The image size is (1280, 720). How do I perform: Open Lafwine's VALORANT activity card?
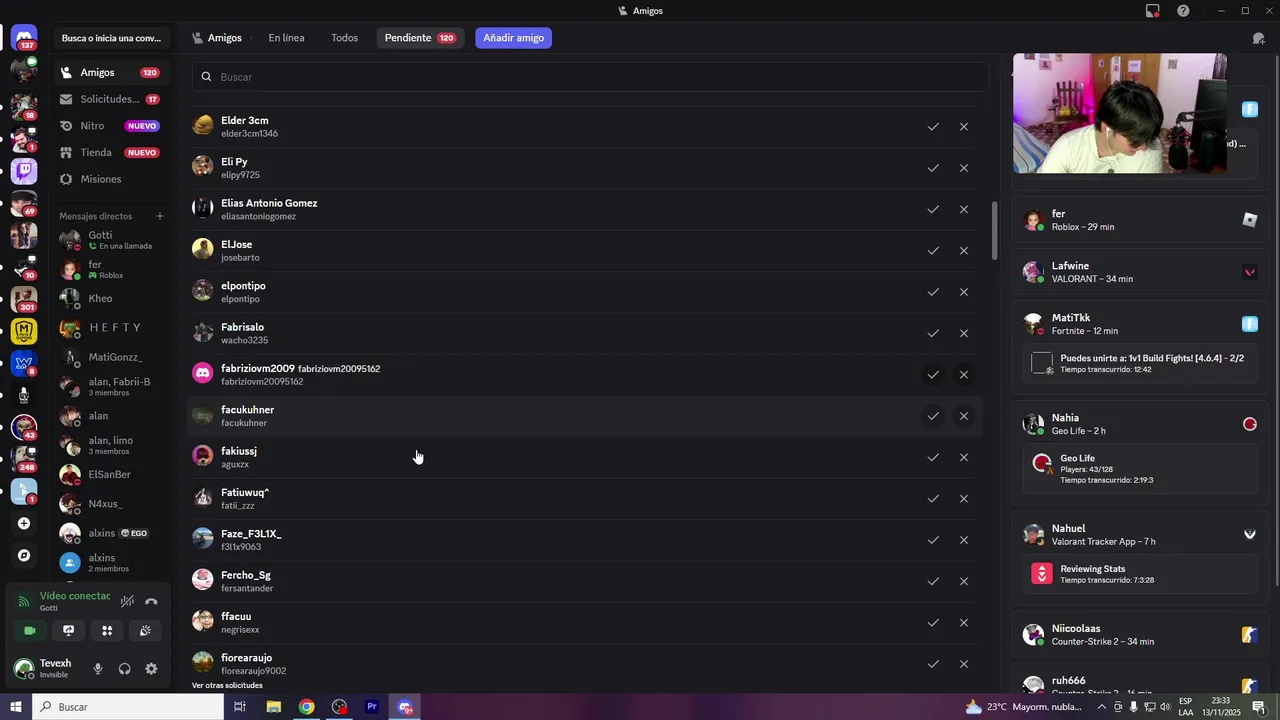coord(1139,272)
